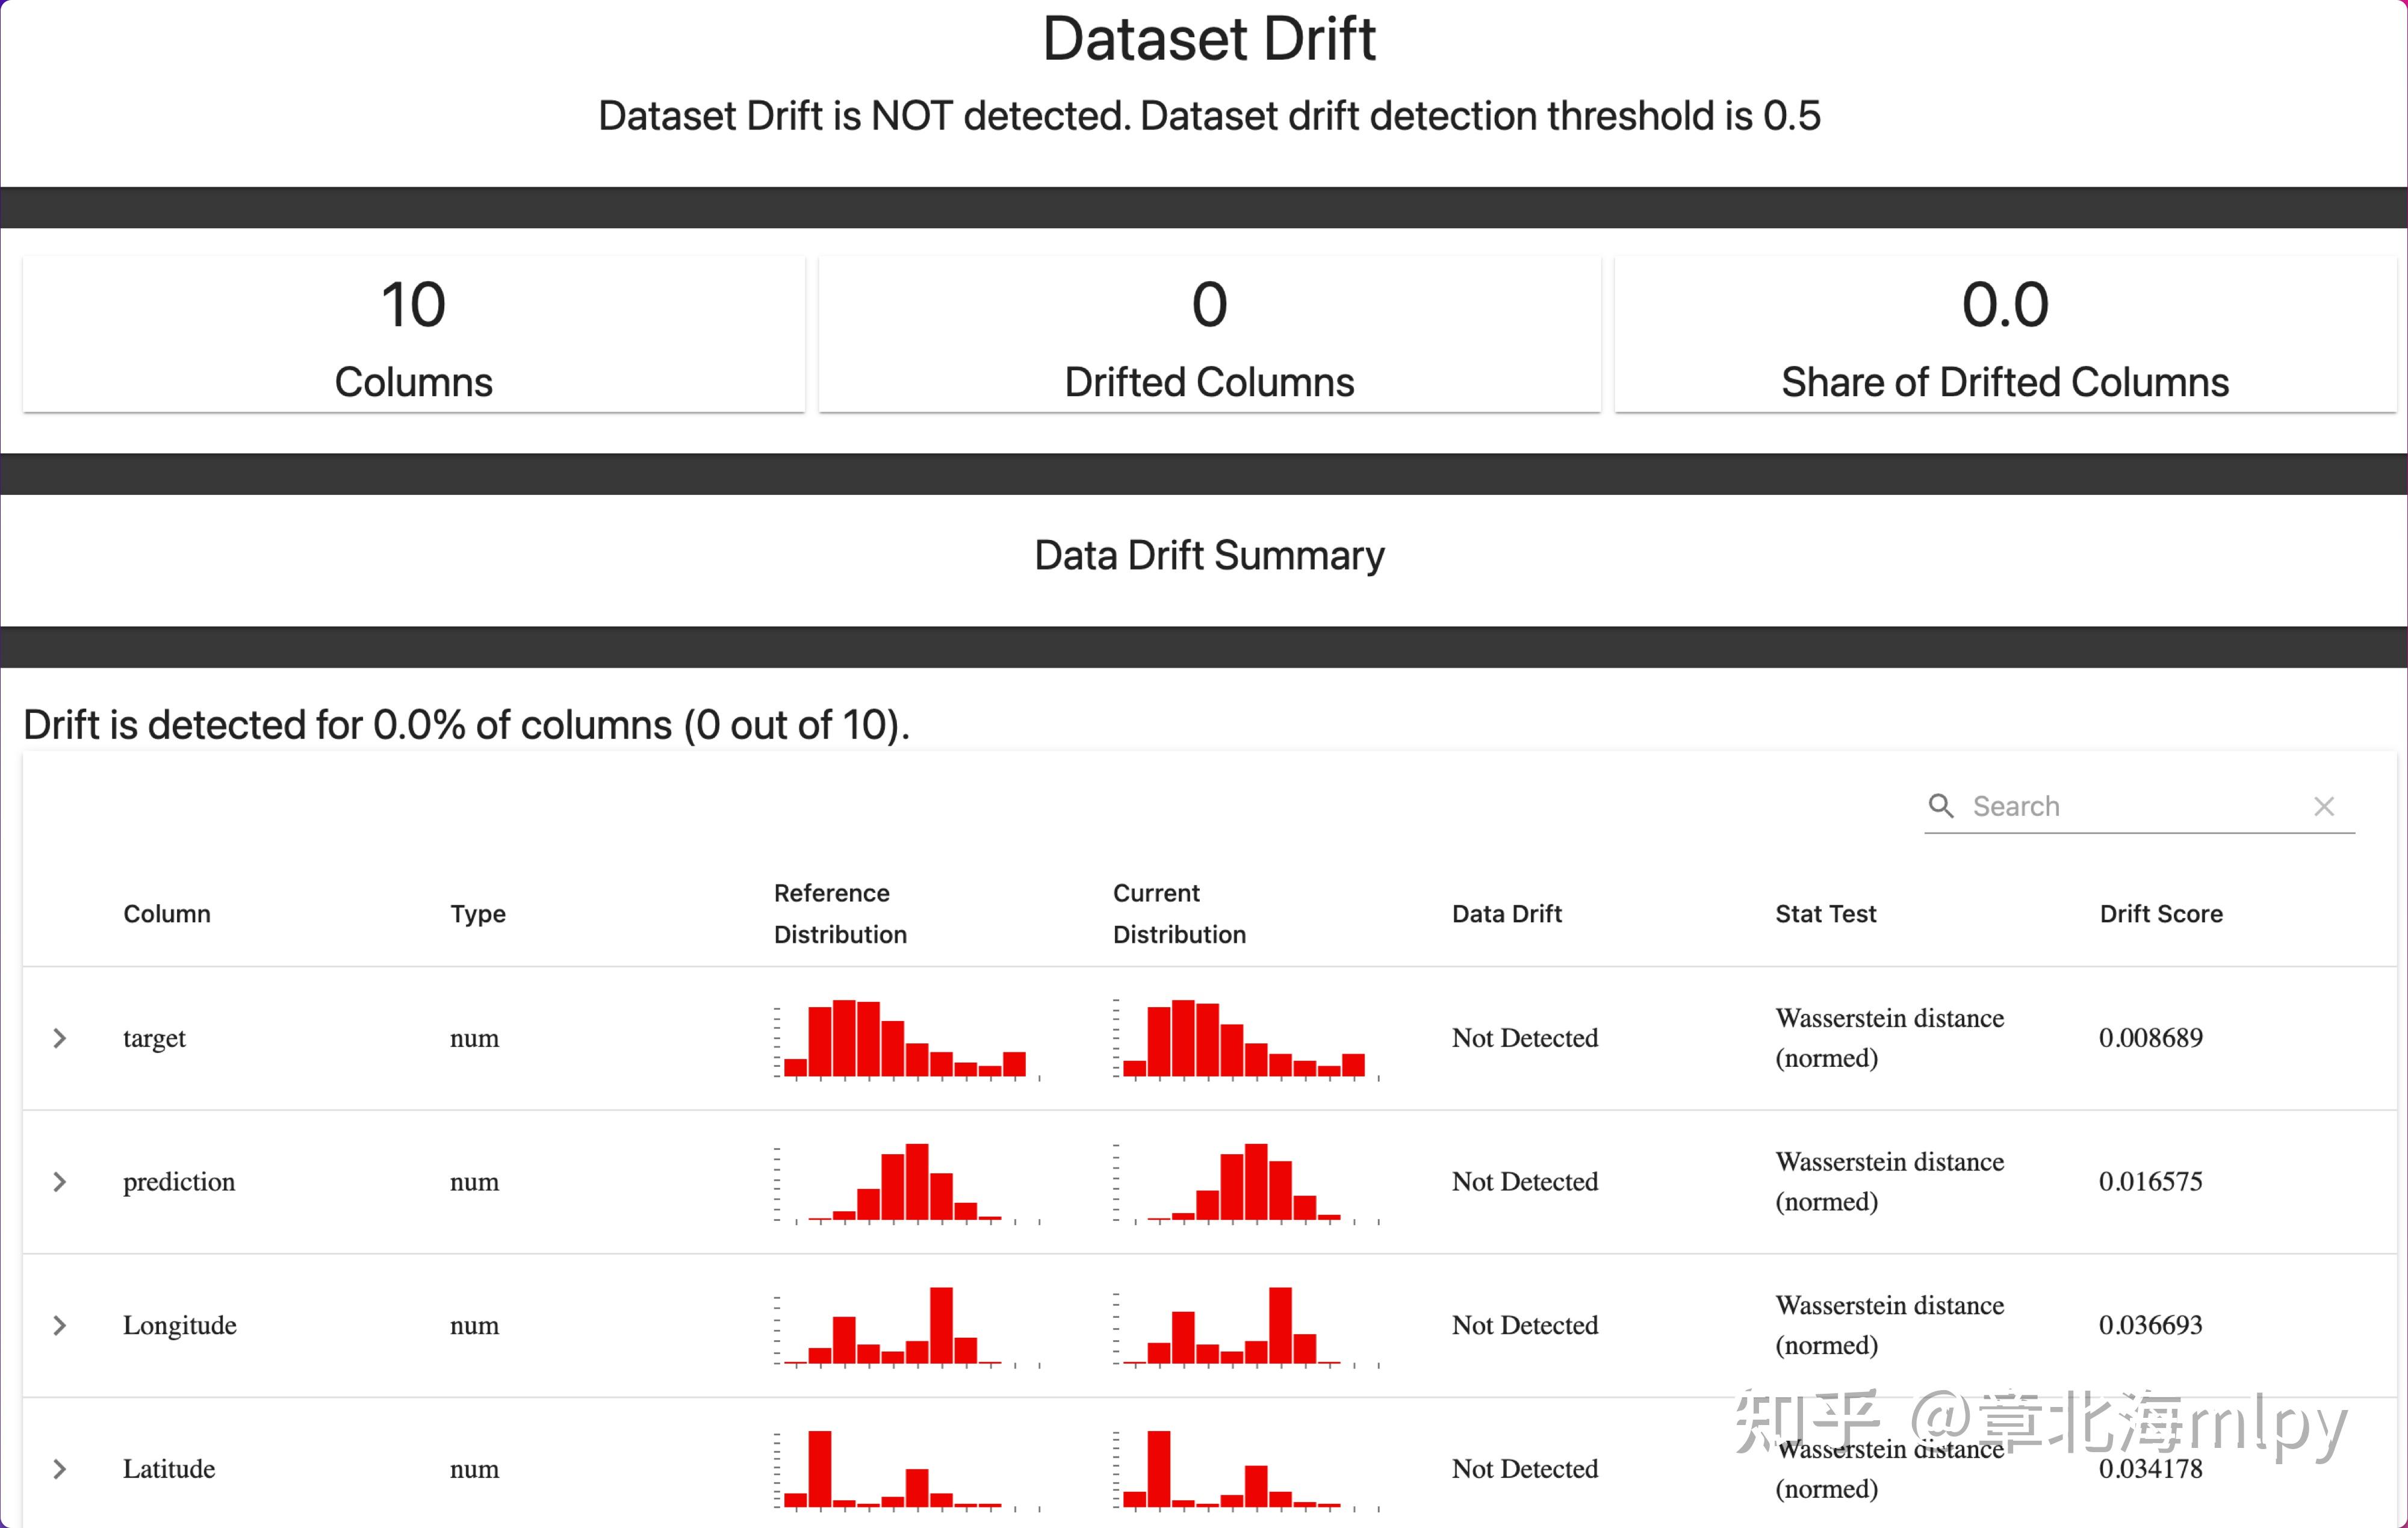Click the Share of Drifted Columns card
Image resolution: width=2408 pixels, height=1528 pixels.
pyautogui.click(x=2005, y=335)
